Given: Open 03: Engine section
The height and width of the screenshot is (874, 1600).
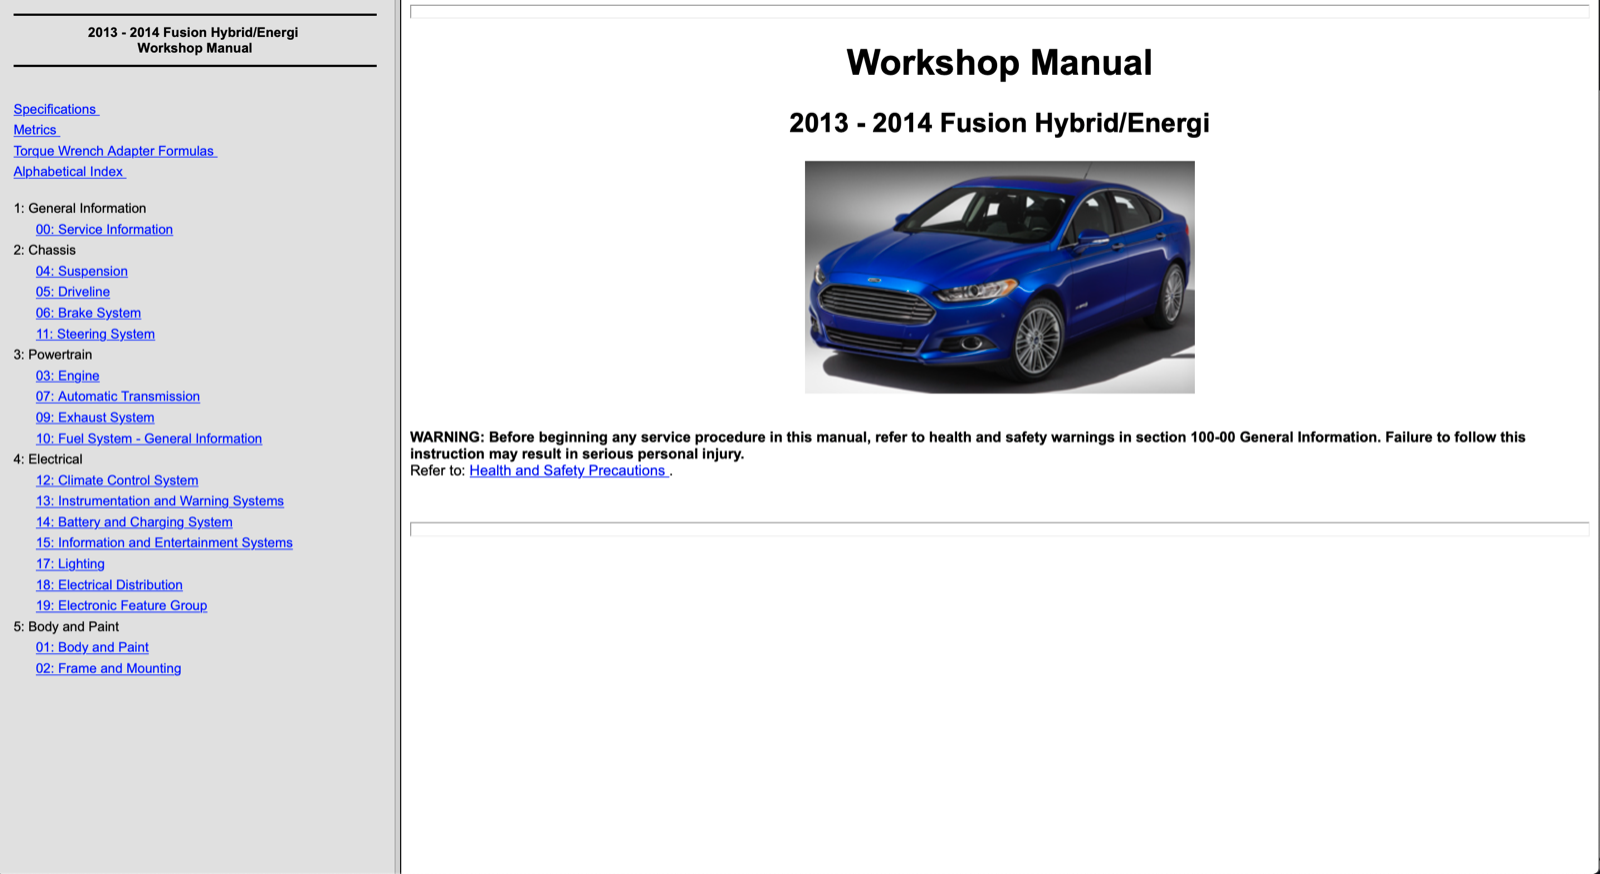Looking at the screenshot, I should point(67,376).
